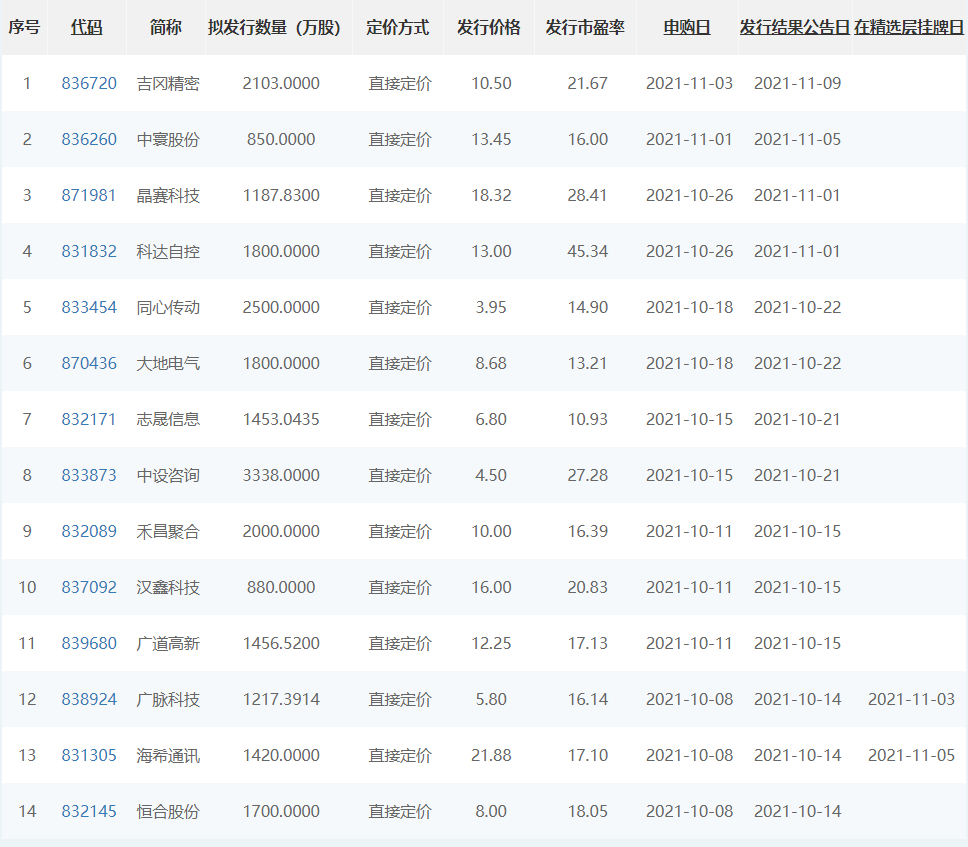Click the 代码 column header

point(86,28)
